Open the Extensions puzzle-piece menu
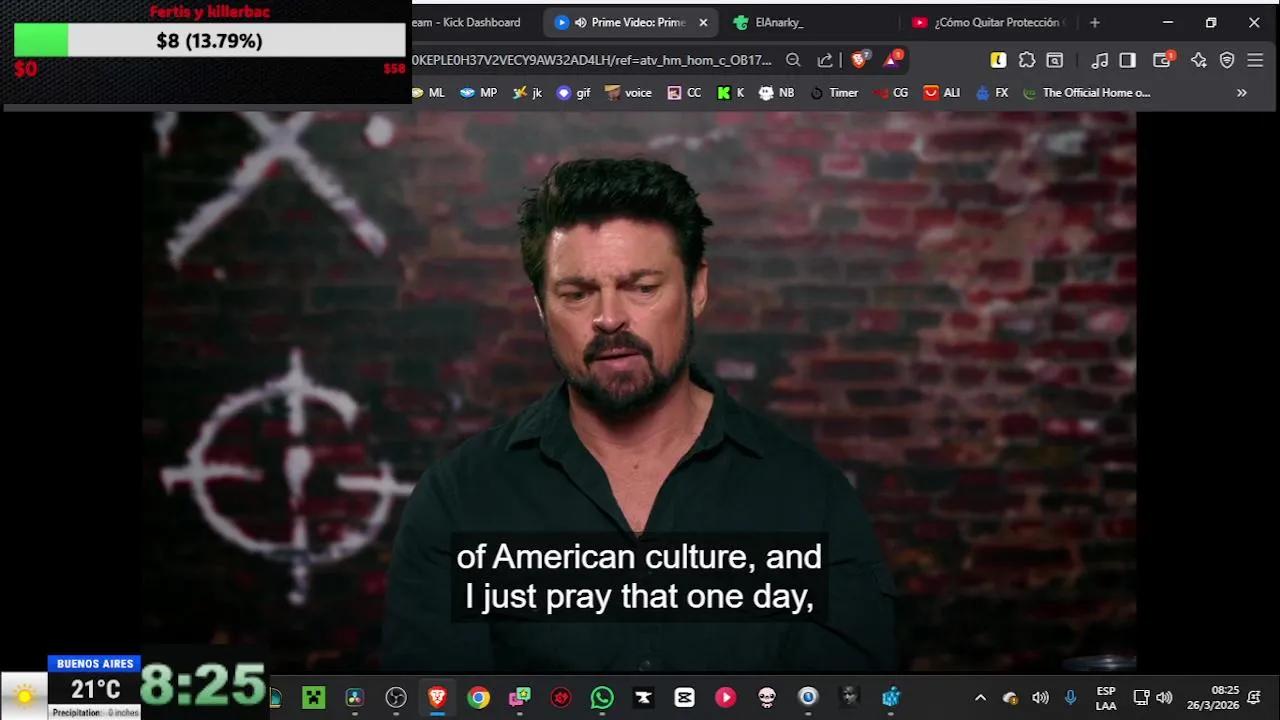This screenshot has height=720, width=1280. (1027, 60)
